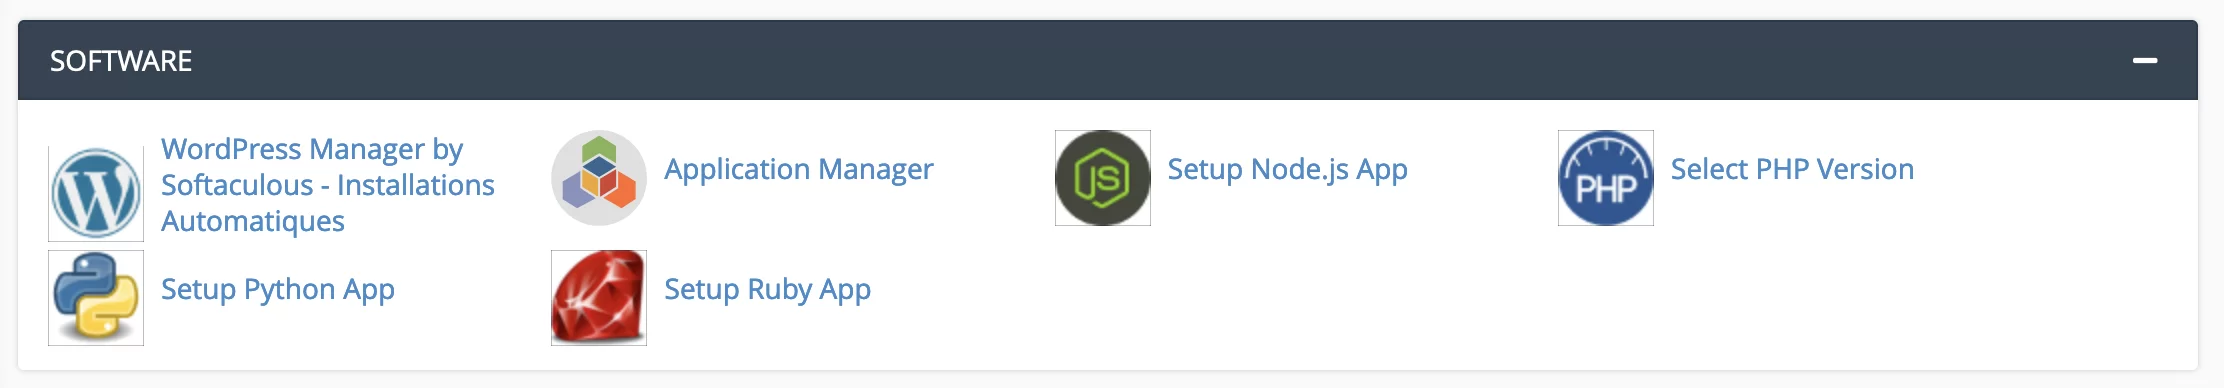Open the Setup Python App link
Screen dimensions: 2224x388
tap(278, 289)
